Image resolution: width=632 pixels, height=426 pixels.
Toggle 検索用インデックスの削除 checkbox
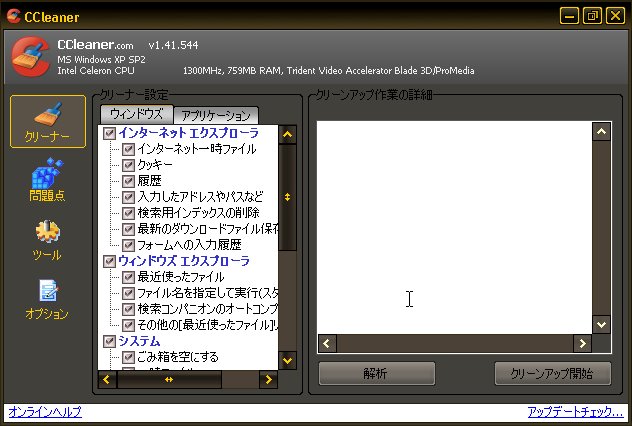point(128,213)
